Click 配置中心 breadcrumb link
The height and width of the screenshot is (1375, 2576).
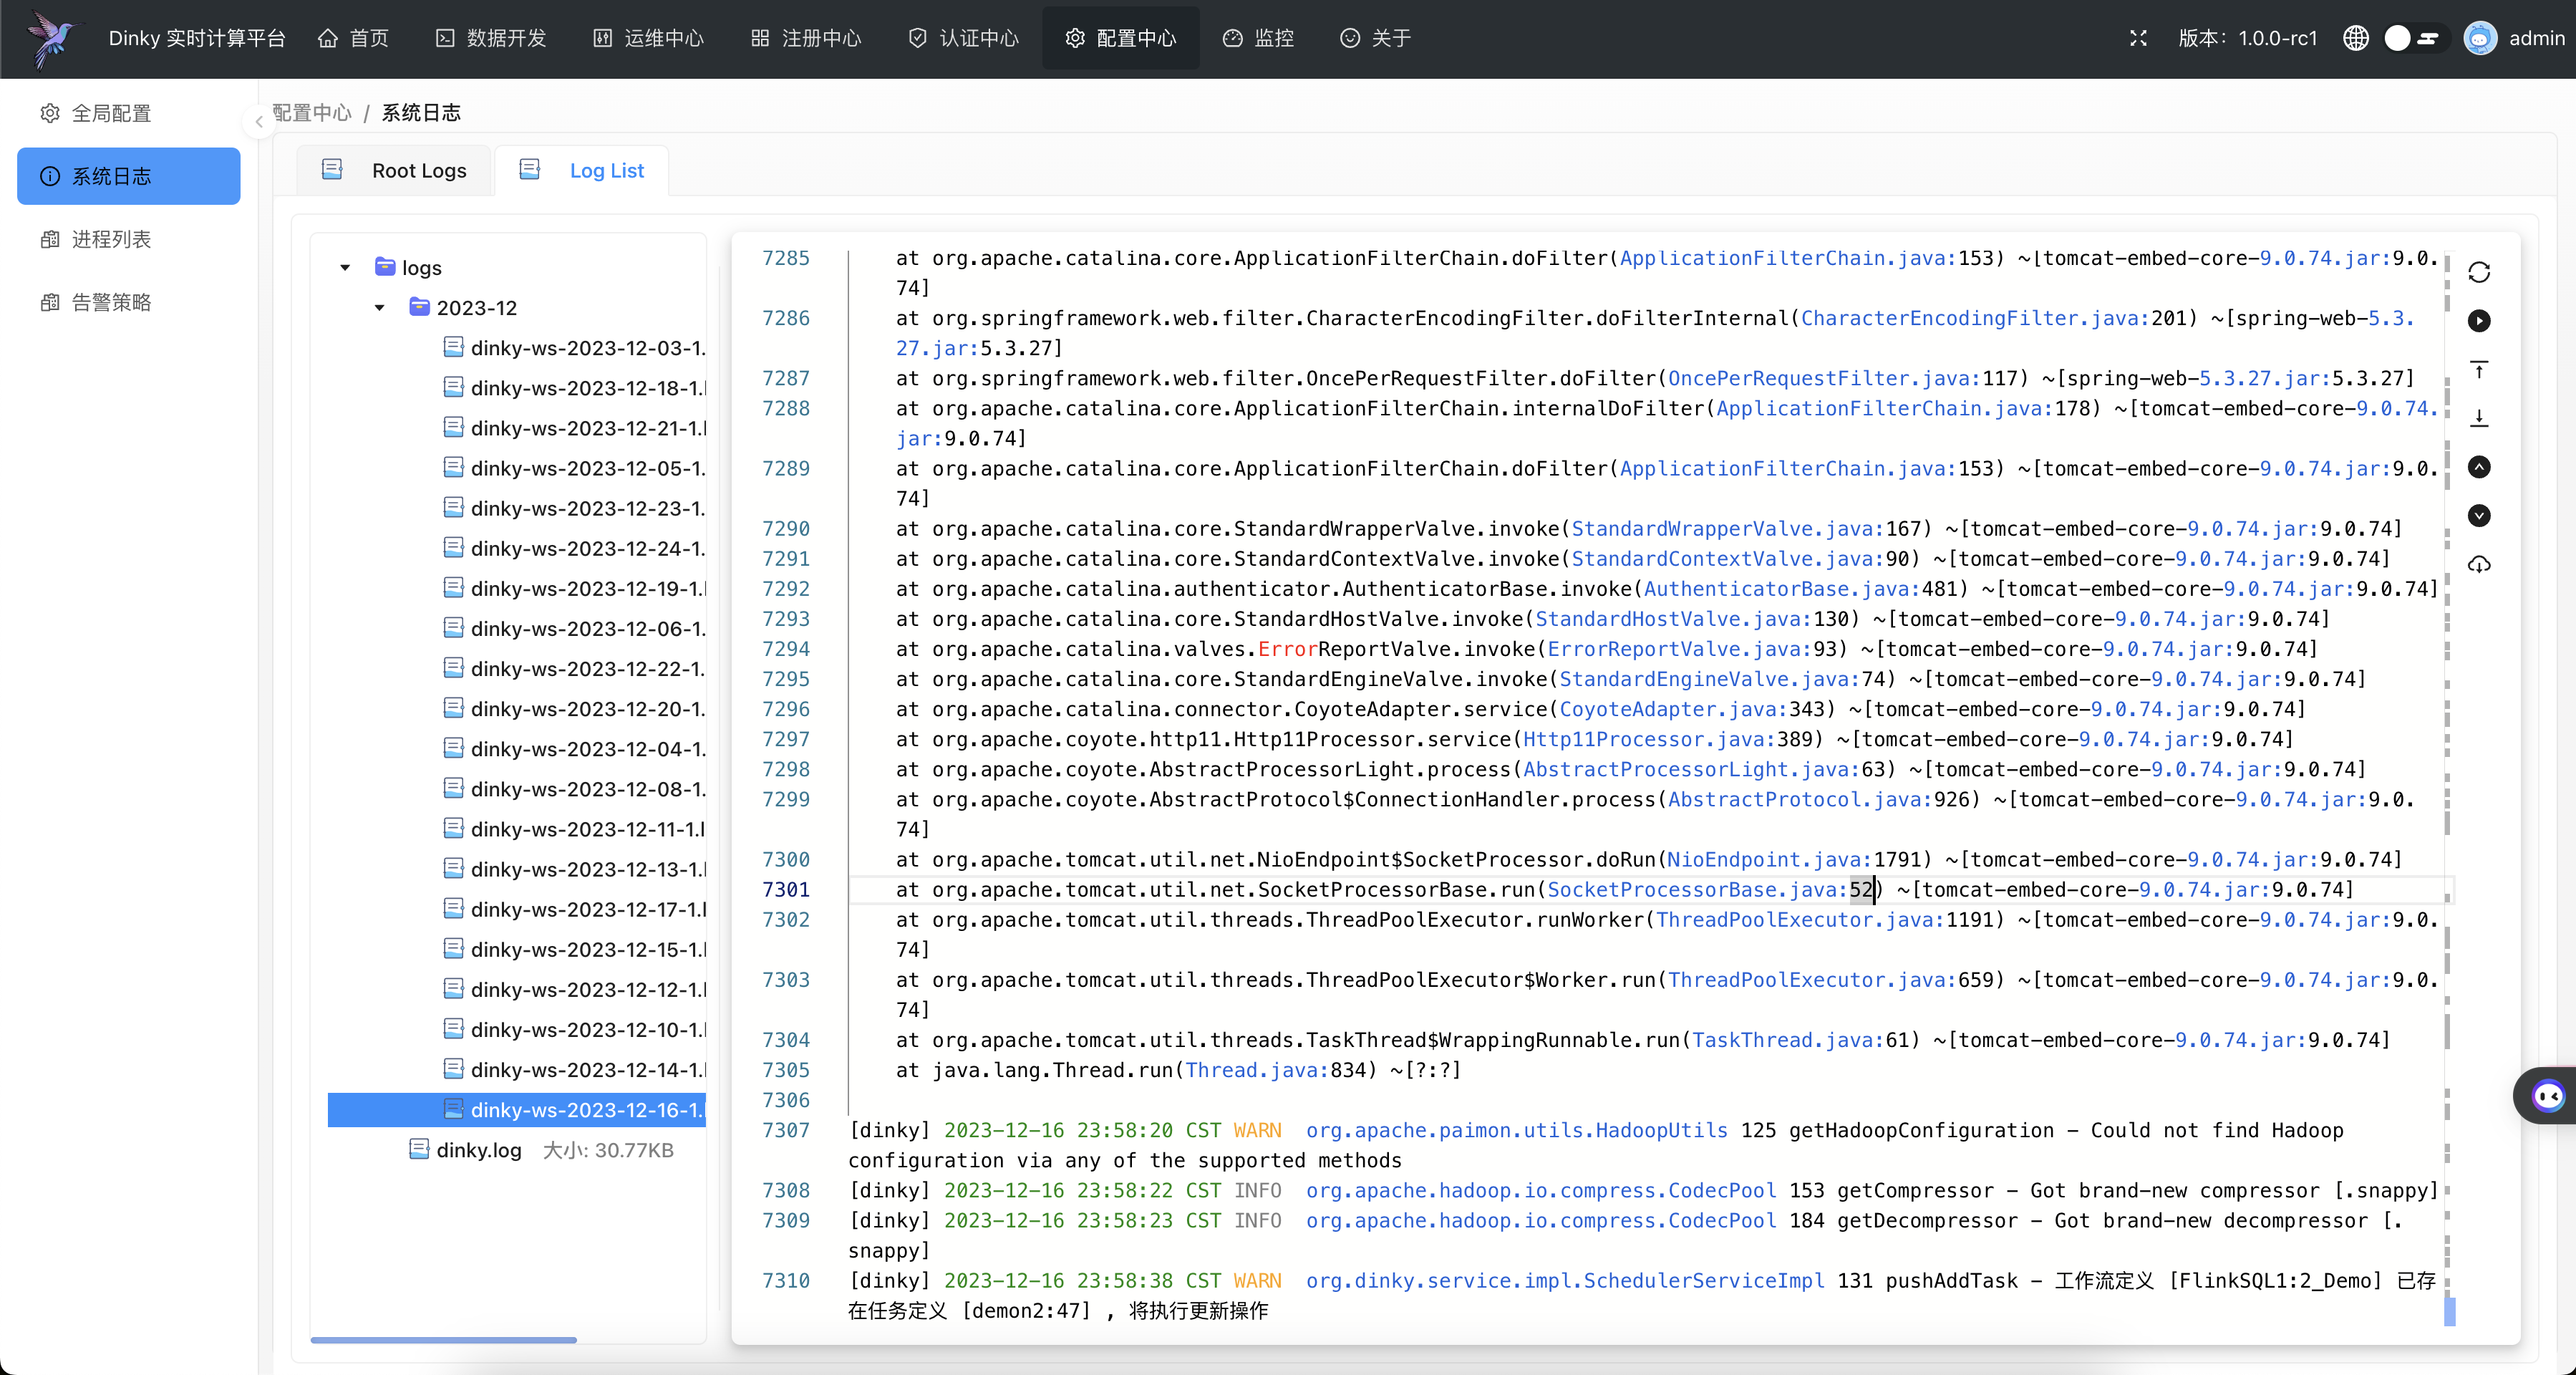312,113
